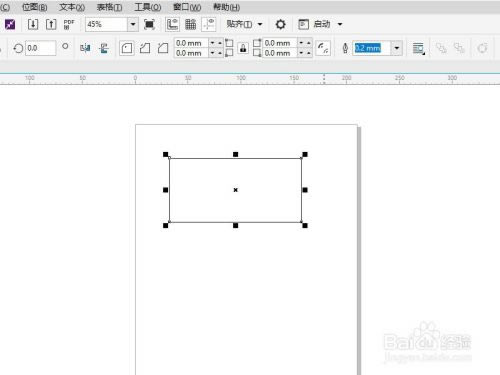This screenshot has width=500, height=375.
Task: Click the rotation angle input field
Action: (41, 48)
